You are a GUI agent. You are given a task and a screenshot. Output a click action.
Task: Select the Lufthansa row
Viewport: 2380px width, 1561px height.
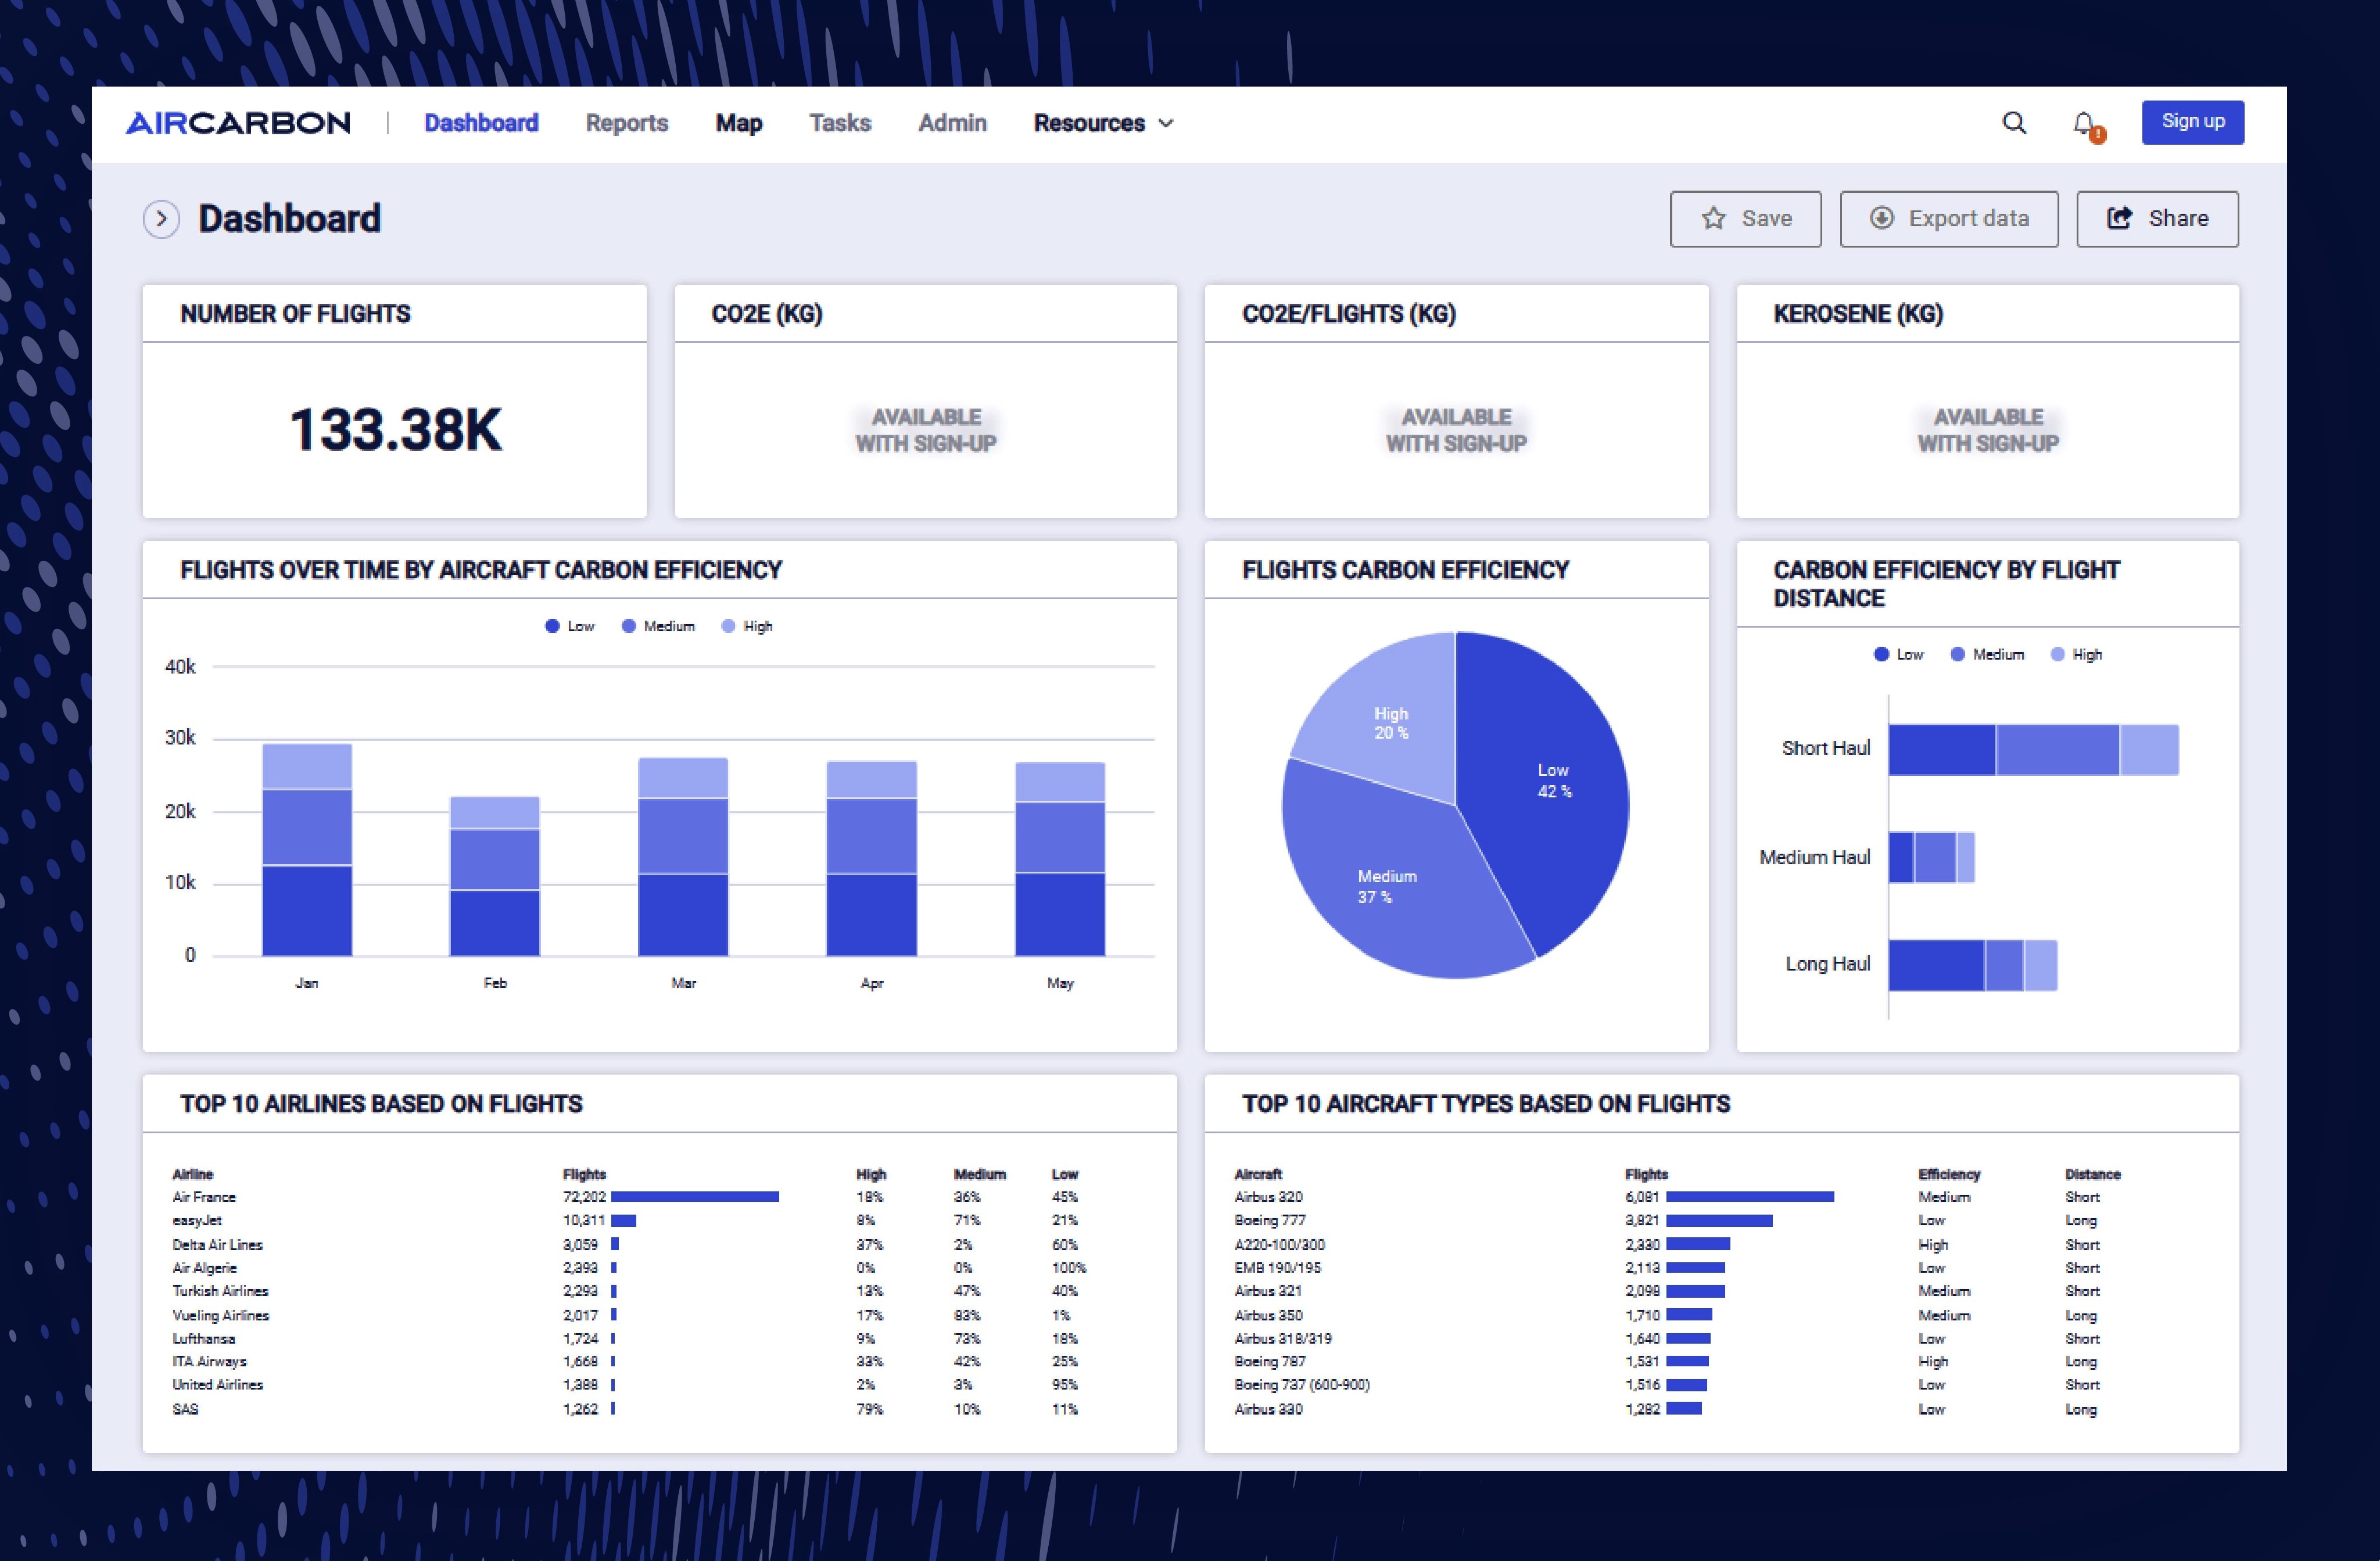[x=630, y=1338]
